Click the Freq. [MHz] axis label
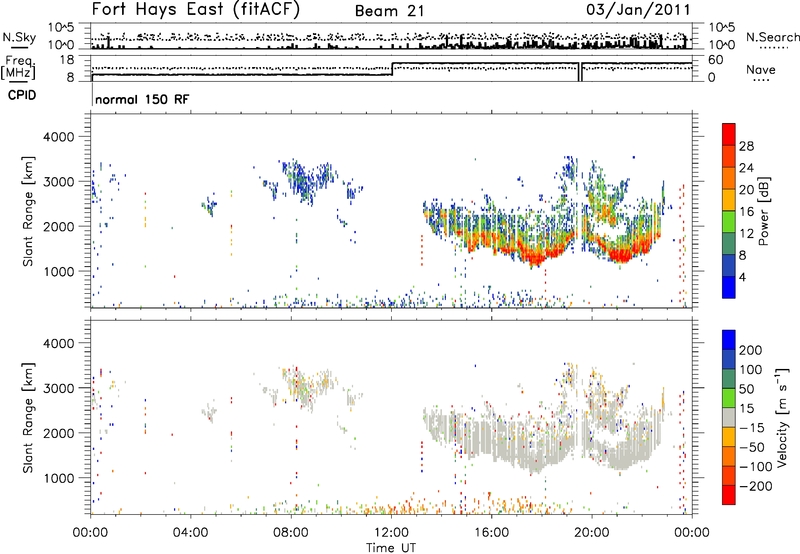 click(x=19, y=67)
